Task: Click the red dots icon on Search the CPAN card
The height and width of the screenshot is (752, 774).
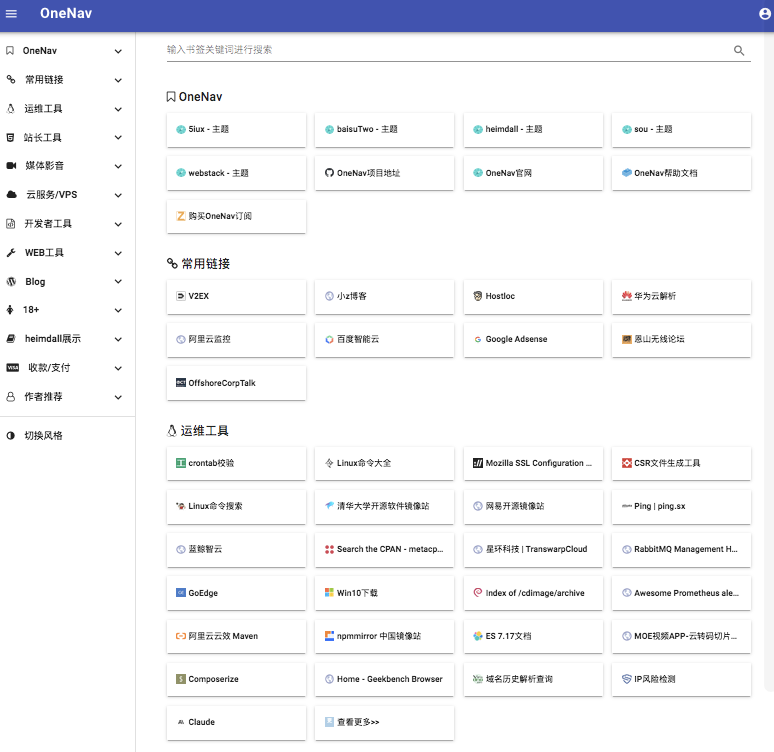Action: coord(329,550)
